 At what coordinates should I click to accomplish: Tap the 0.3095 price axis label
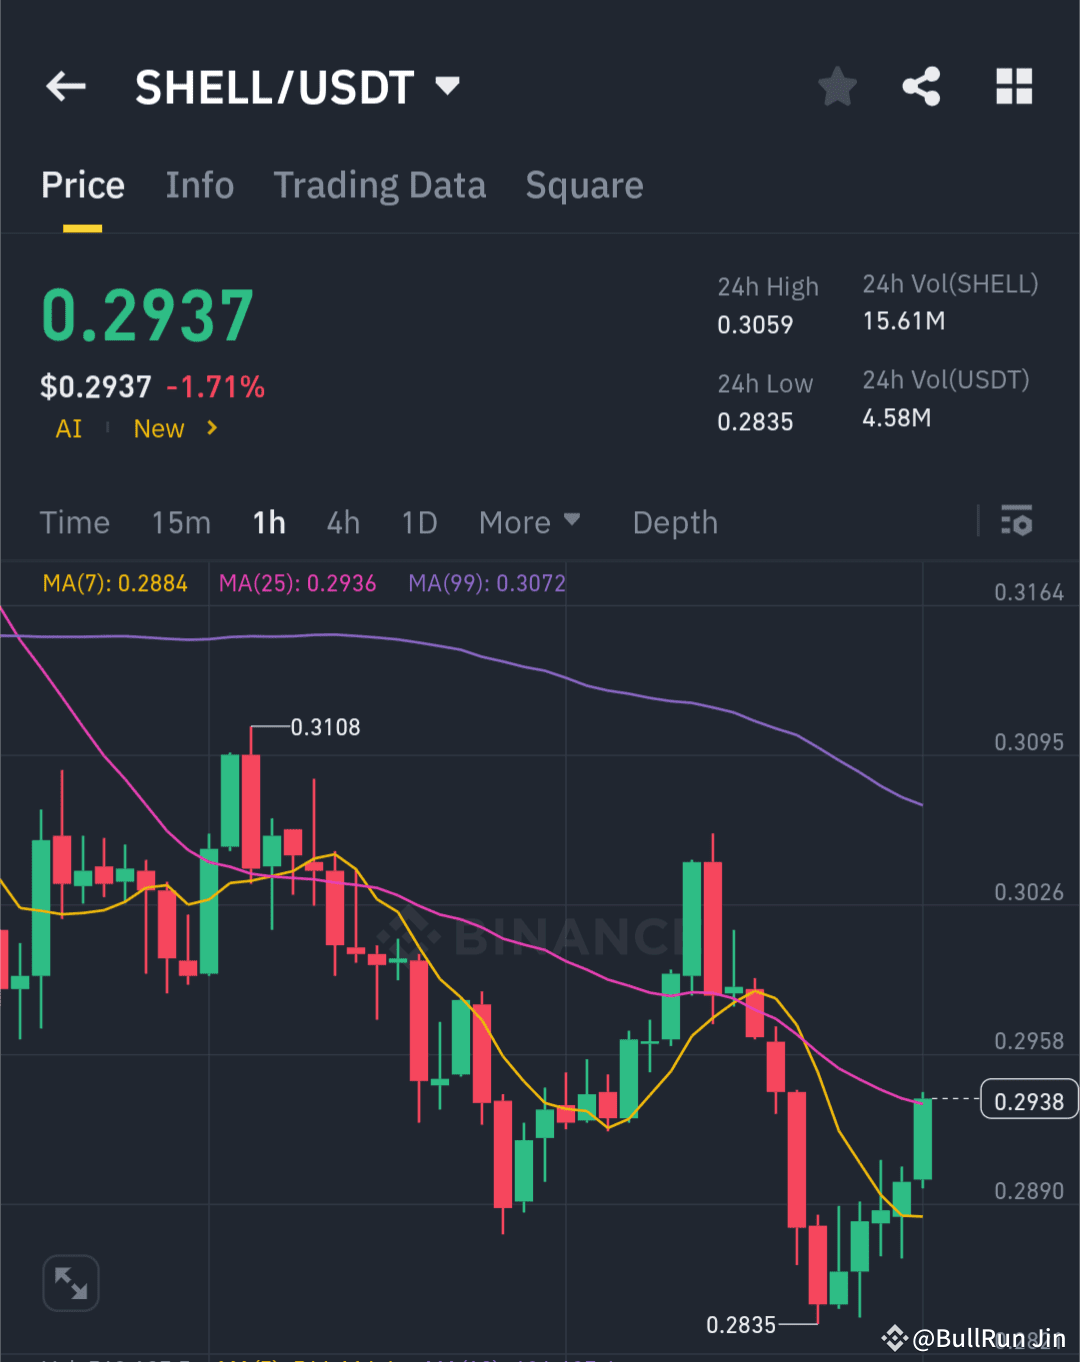1029,742
